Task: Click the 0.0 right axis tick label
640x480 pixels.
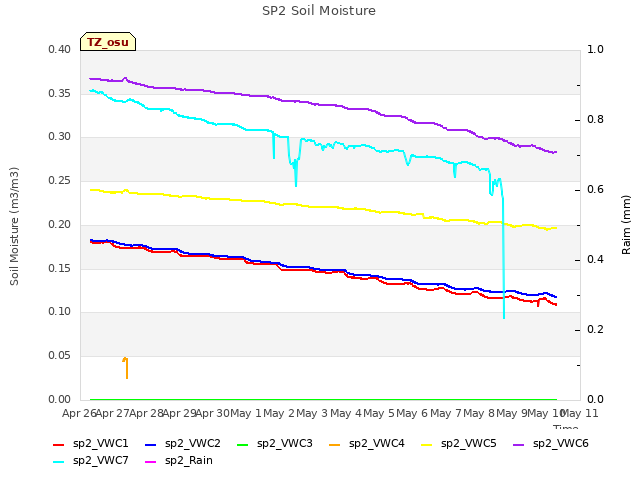Action: 595,399
